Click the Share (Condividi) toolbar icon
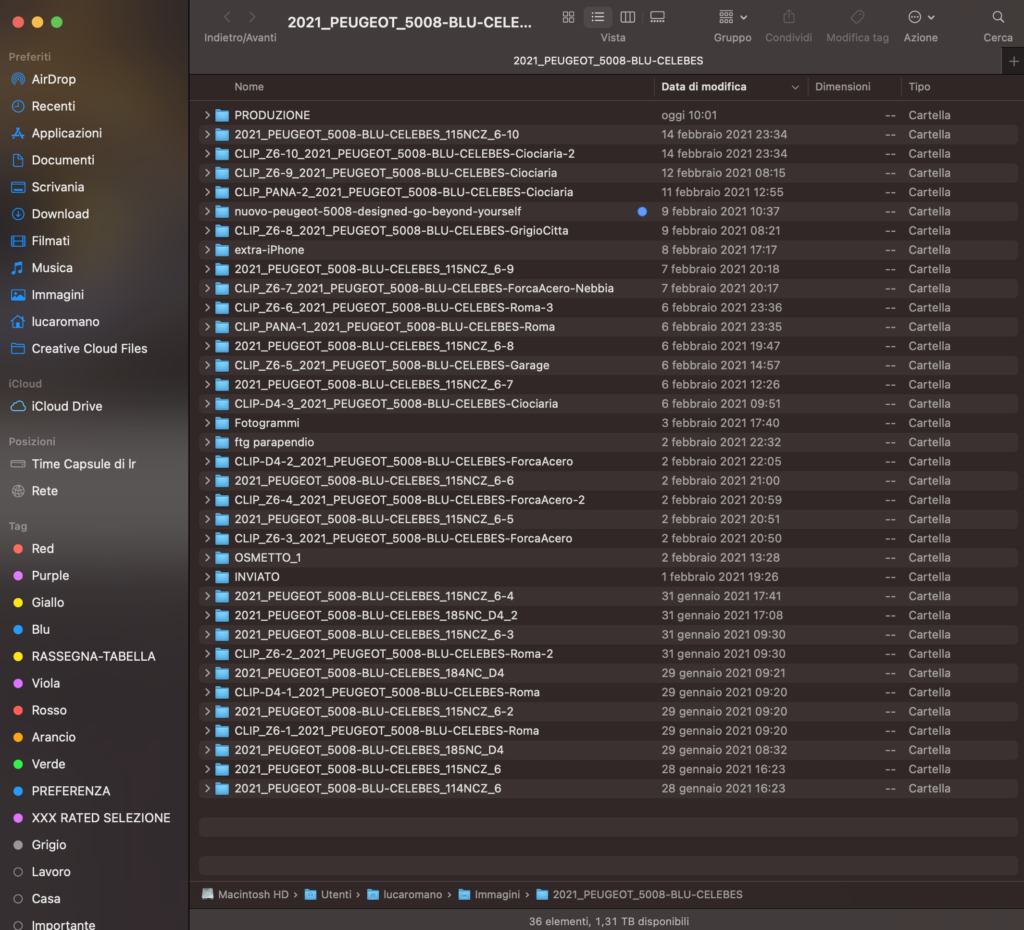 point(789,17)
